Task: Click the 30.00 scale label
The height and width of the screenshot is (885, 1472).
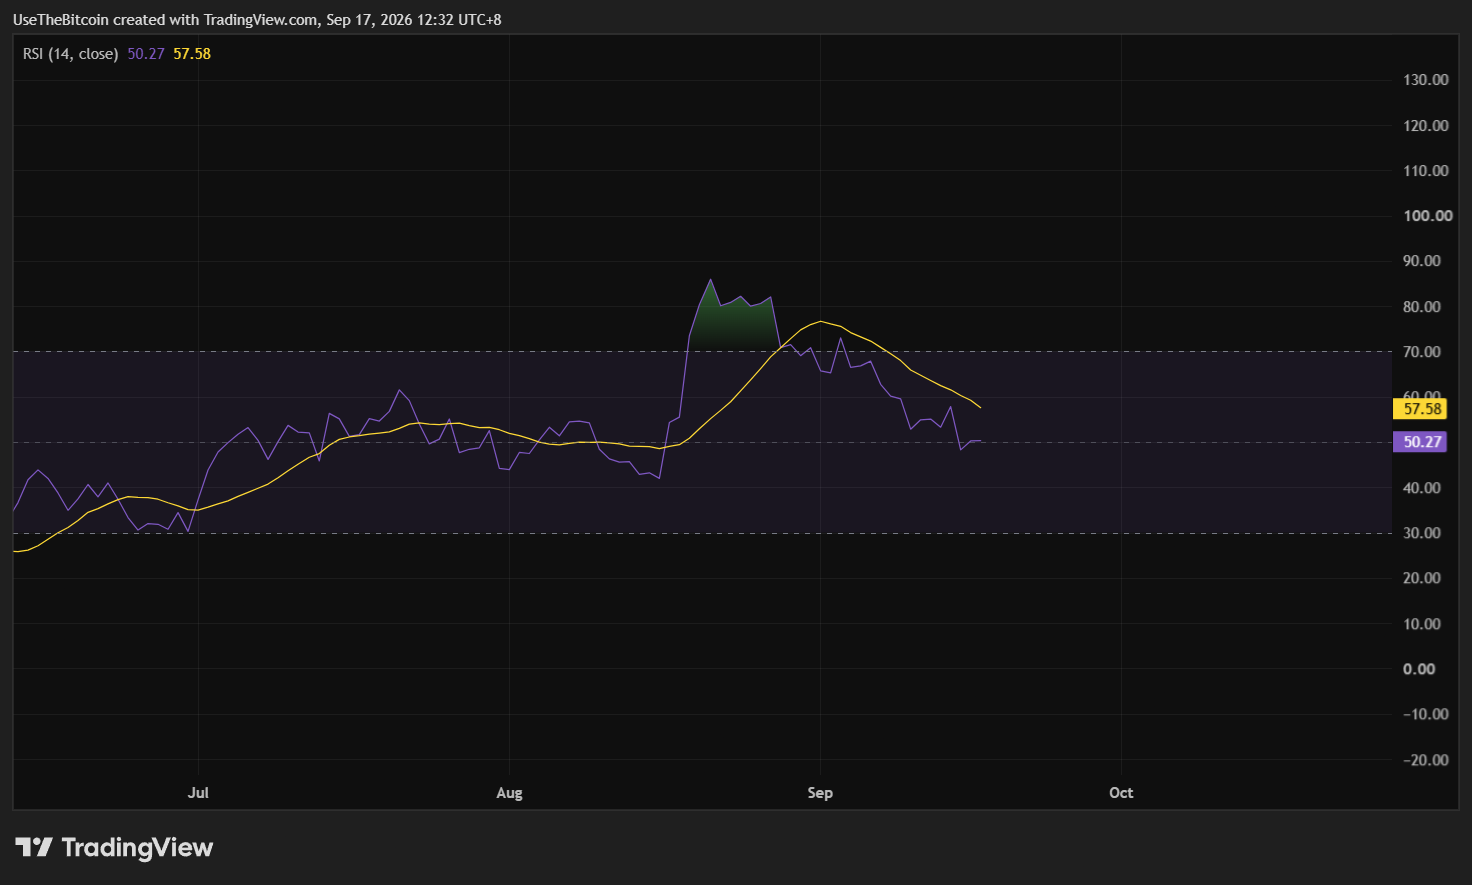Action: [1422, 533]
